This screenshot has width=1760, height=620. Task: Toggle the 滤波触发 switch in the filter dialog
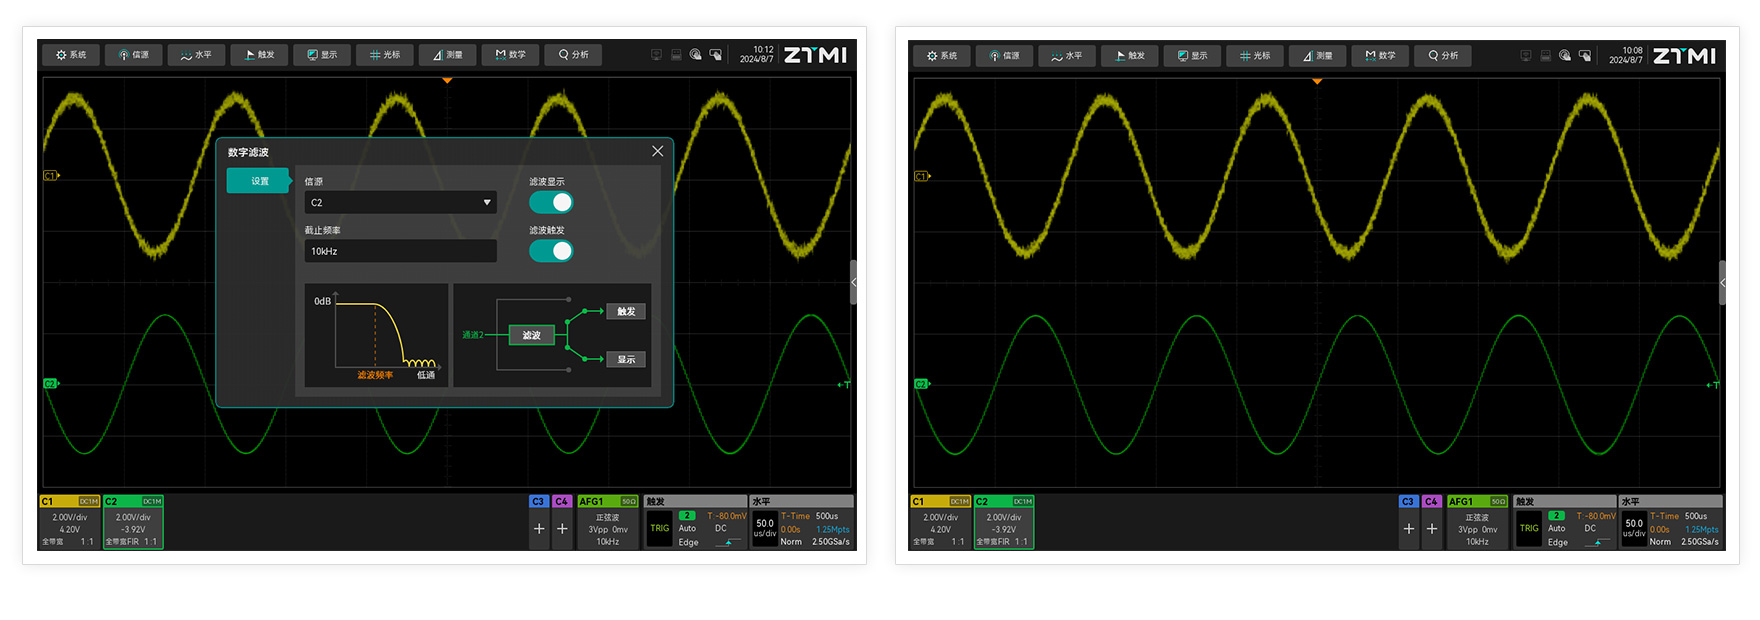551,251
